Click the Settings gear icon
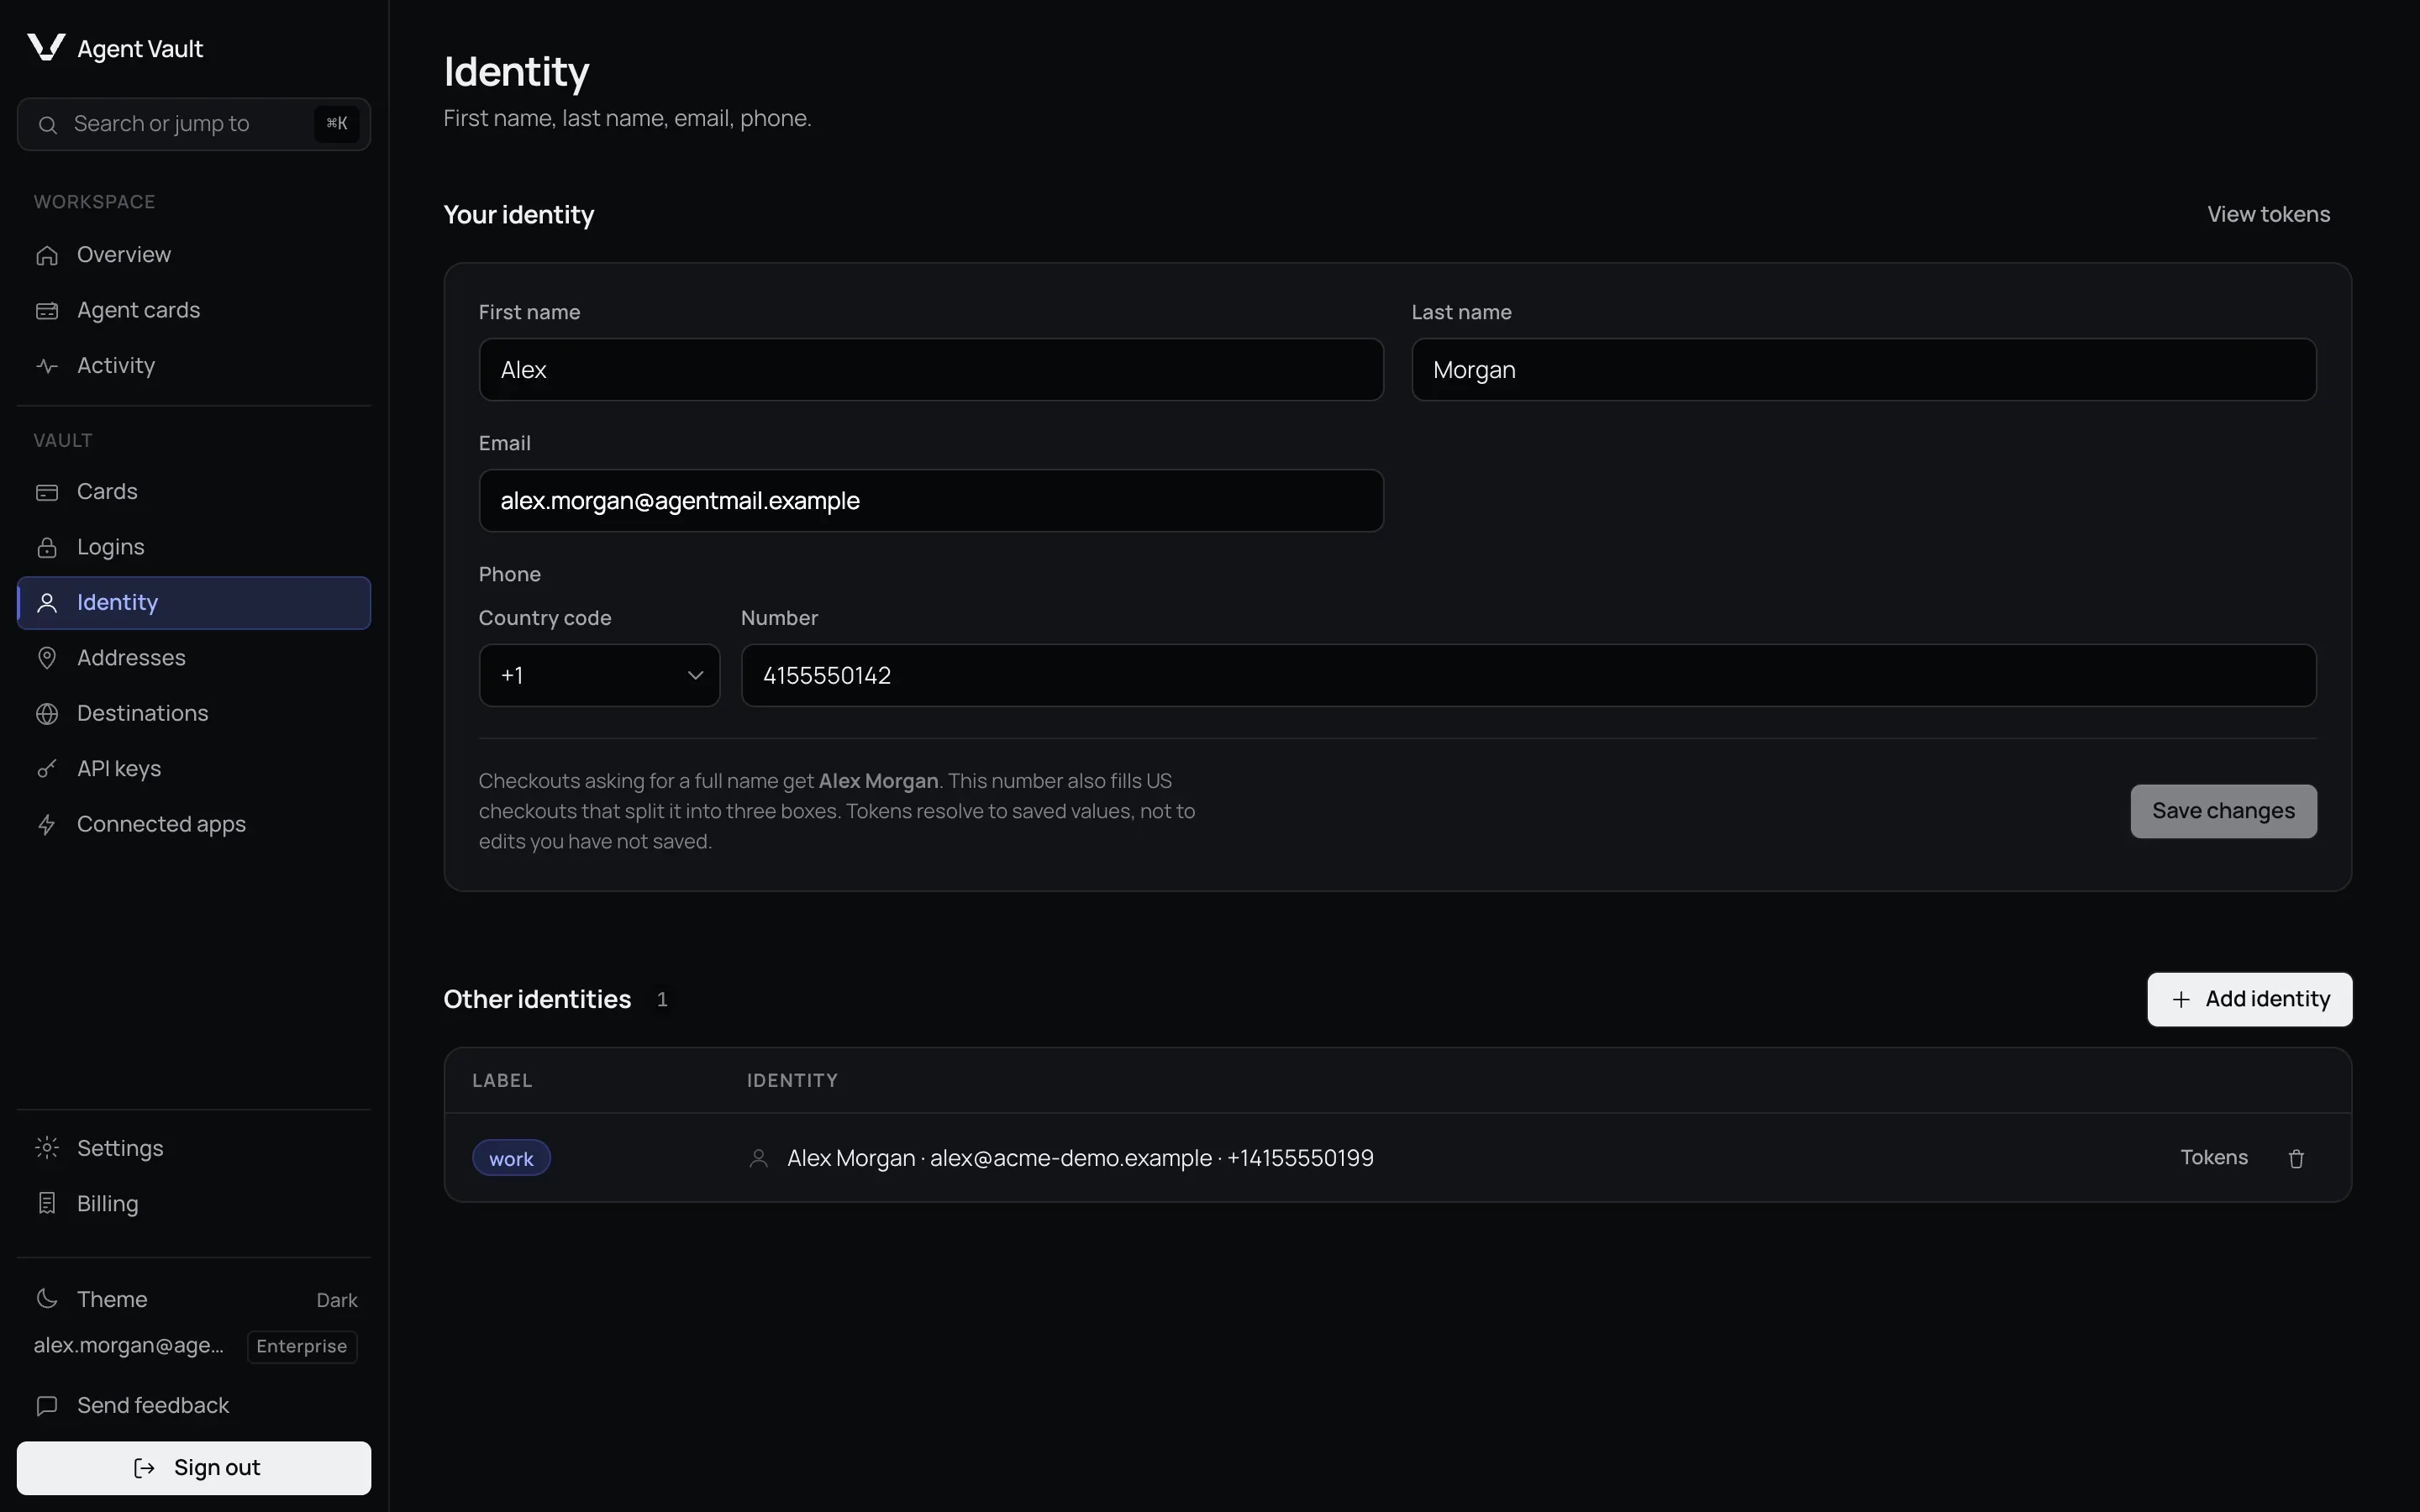The height and width of the screenshot is (1512, 2420). point(47,1148)
